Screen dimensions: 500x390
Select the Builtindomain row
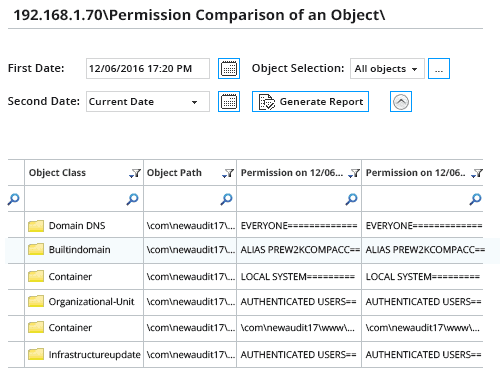[245, 250]
